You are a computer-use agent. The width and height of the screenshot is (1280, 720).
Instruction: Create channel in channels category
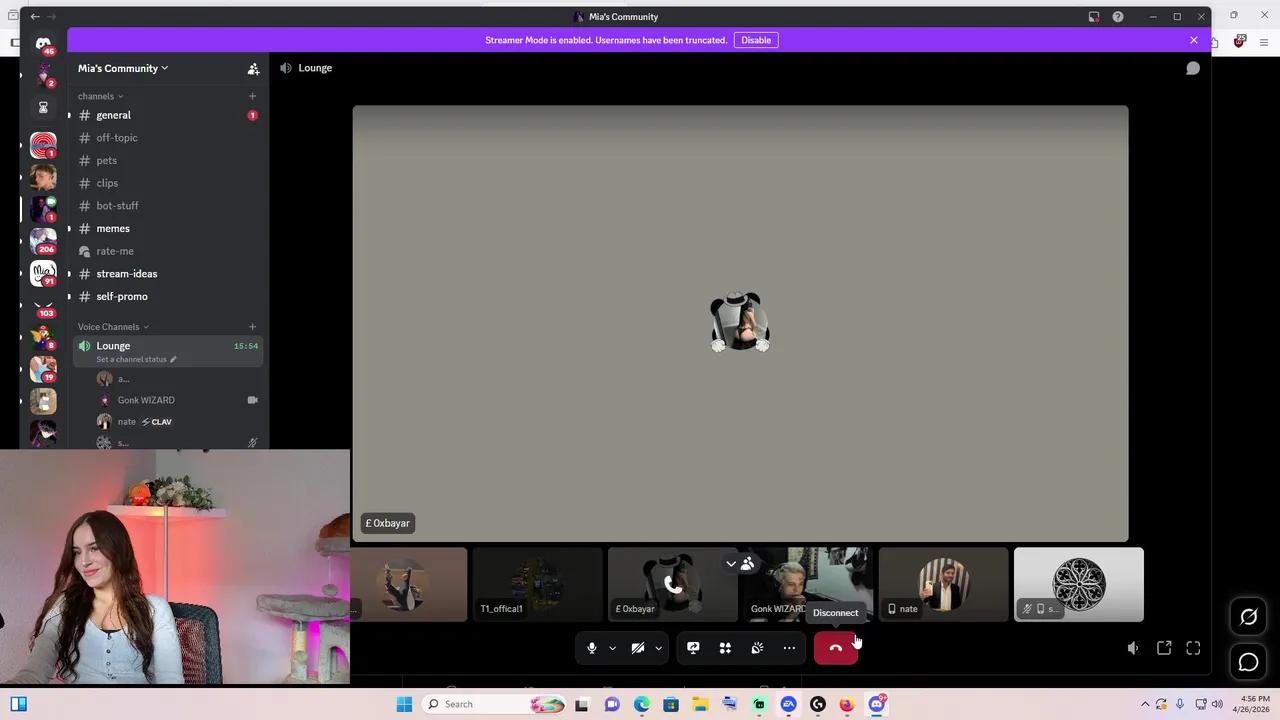[252, 96]
